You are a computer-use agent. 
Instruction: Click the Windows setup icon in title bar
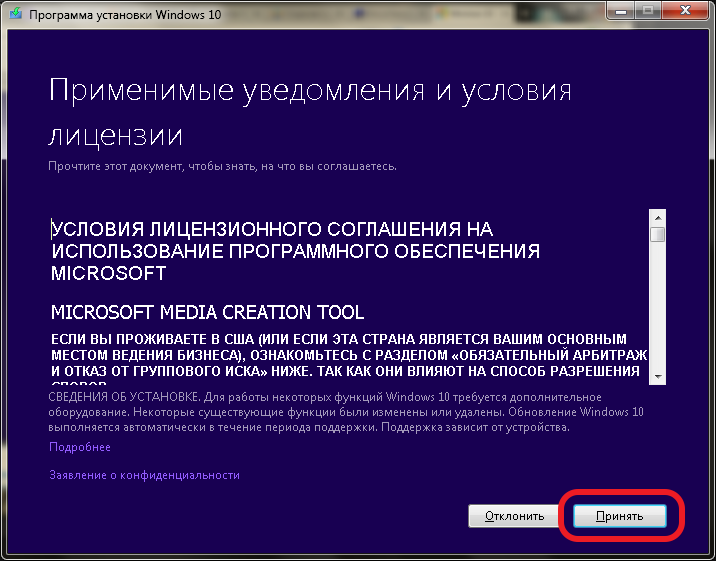click(13, 14)
